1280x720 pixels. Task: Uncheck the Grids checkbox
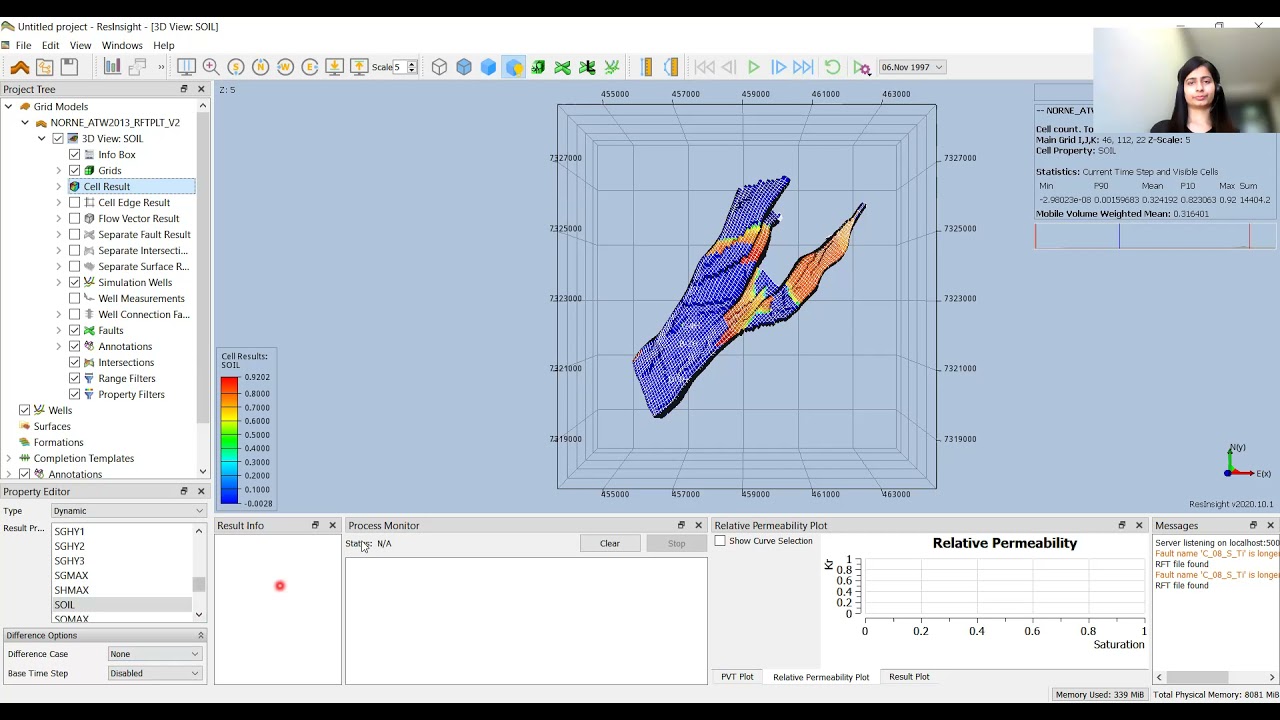[x=75, y=170]
